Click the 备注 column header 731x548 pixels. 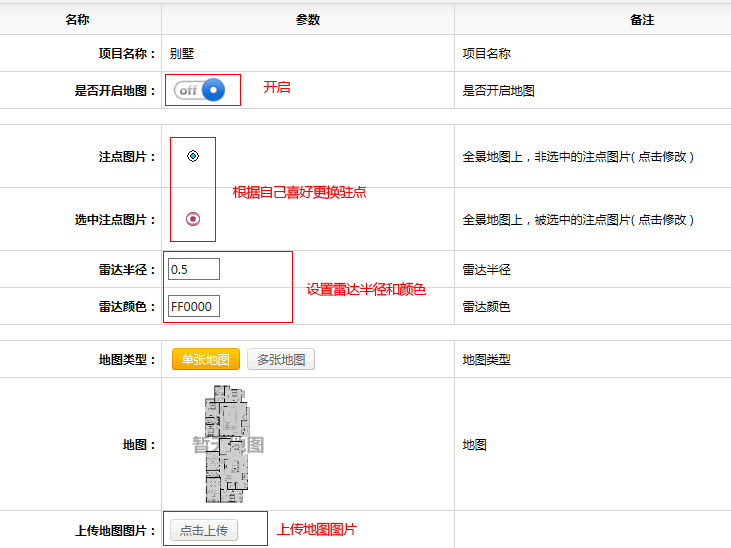click(642, 20)
